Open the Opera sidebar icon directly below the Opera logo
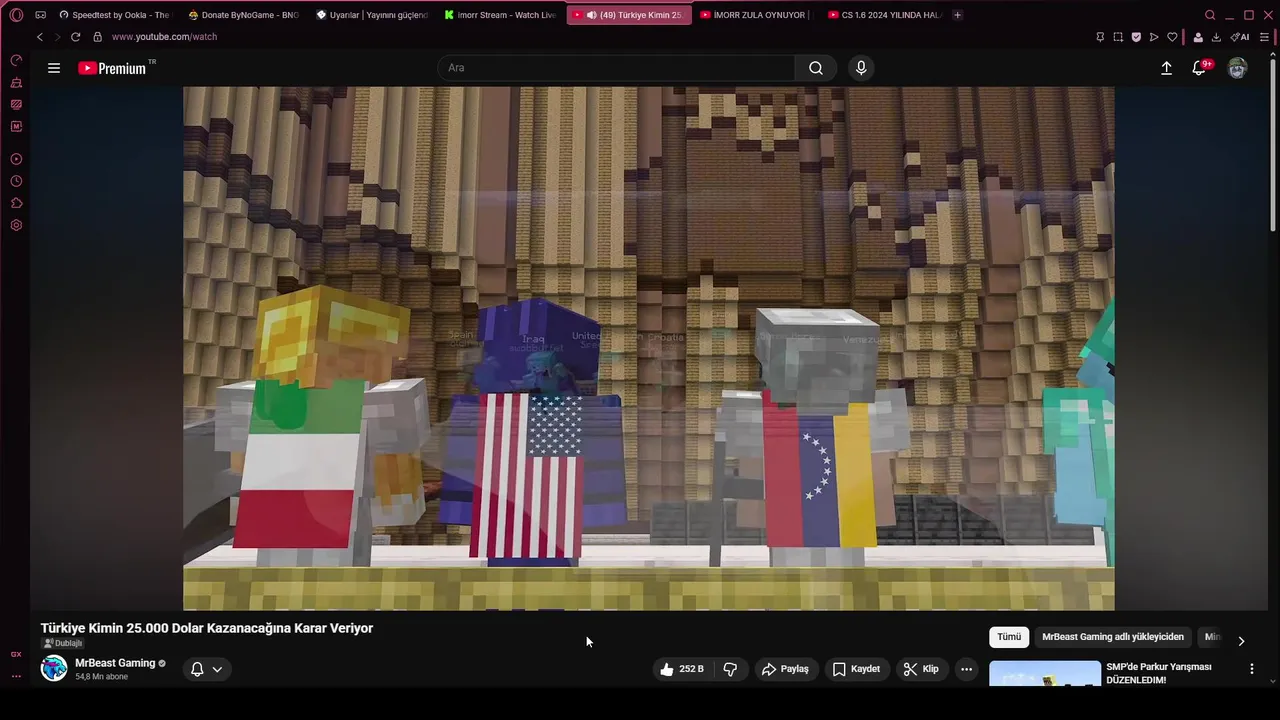1280x720 pixels. point(16,61)
